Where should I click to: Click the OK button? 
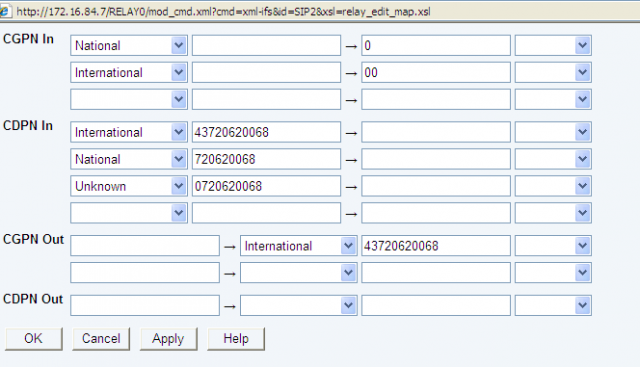click(33, 339)
